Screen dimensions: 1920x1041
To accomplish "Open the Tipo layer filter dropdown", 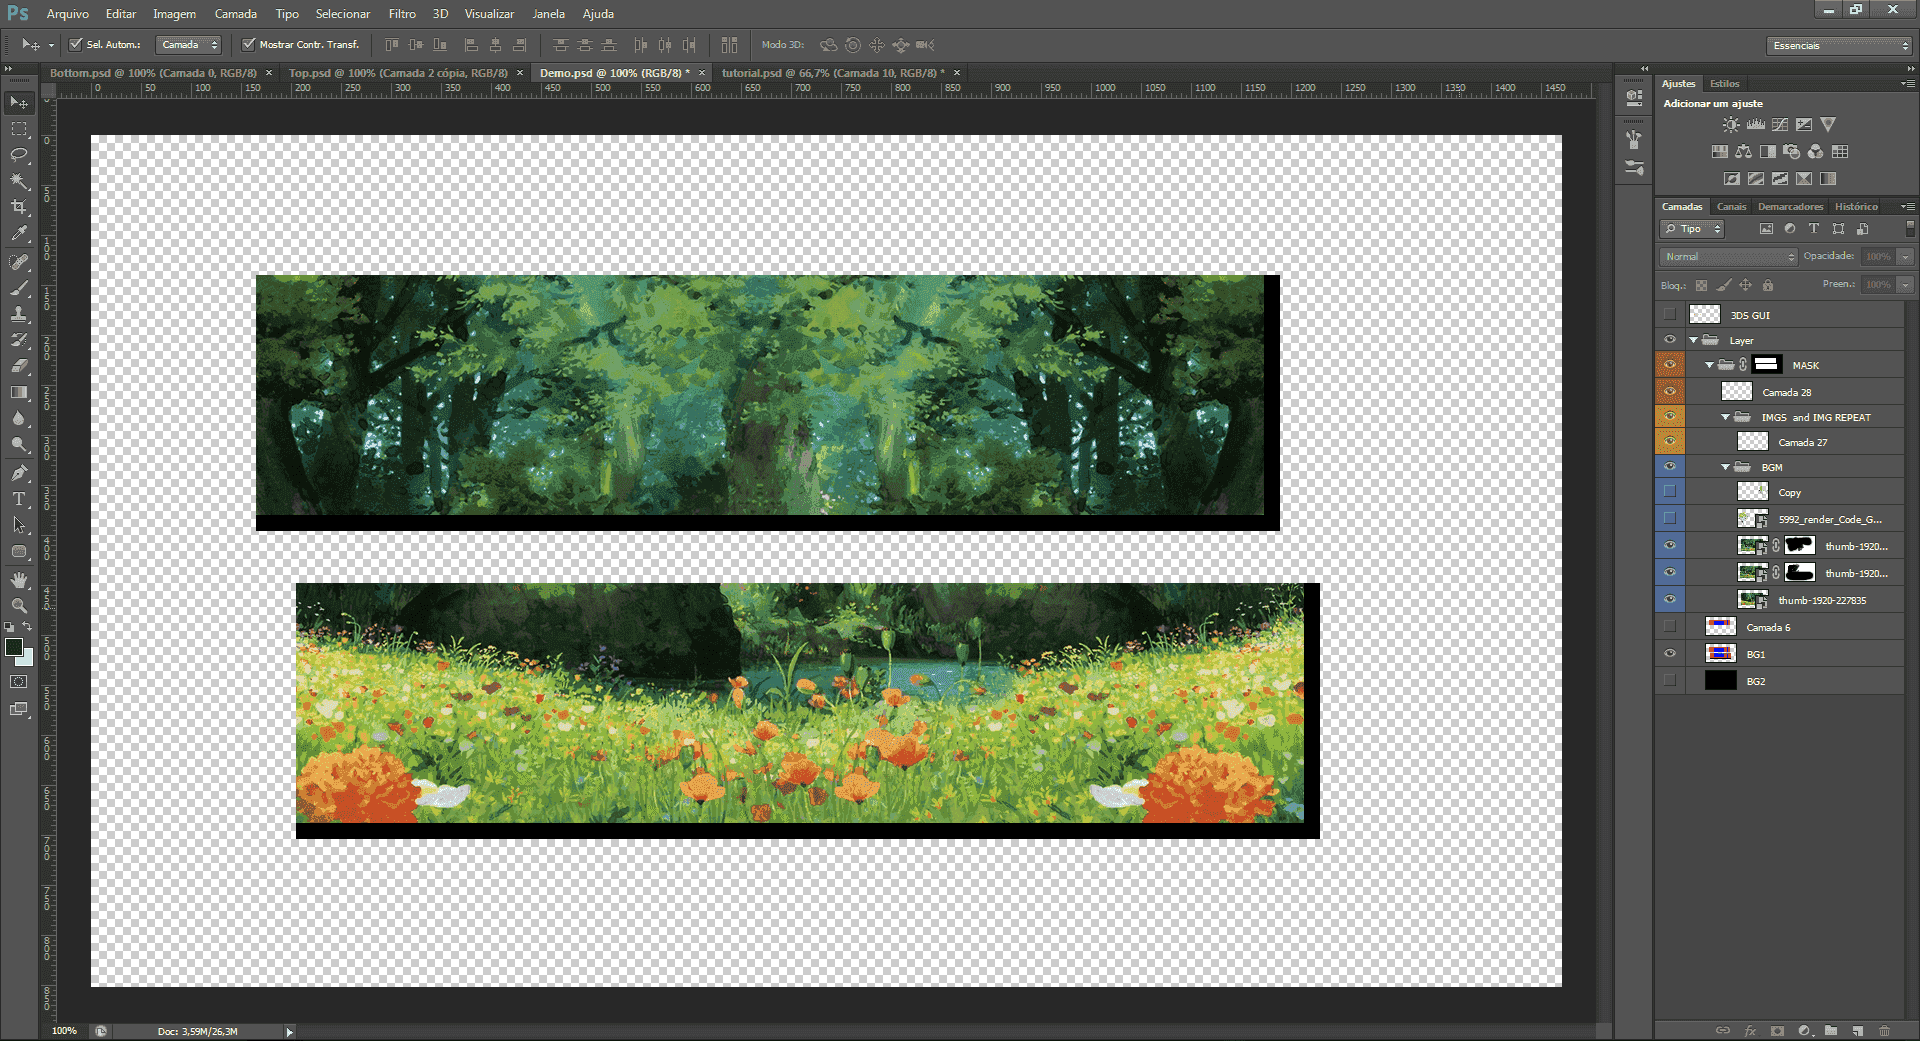I will click(x=1692, y=229).
